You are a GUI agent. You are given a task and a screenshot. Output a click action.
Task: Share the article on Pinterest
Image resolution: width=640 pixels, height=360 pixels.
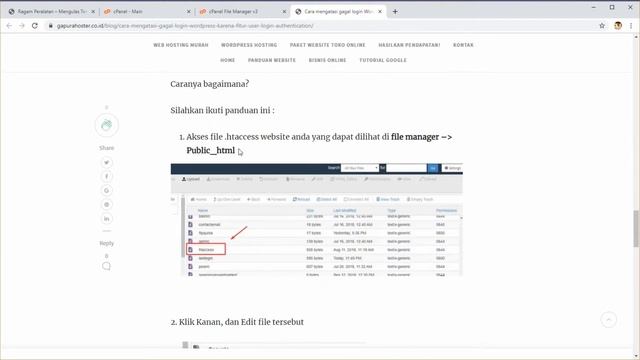click(107, 204)
